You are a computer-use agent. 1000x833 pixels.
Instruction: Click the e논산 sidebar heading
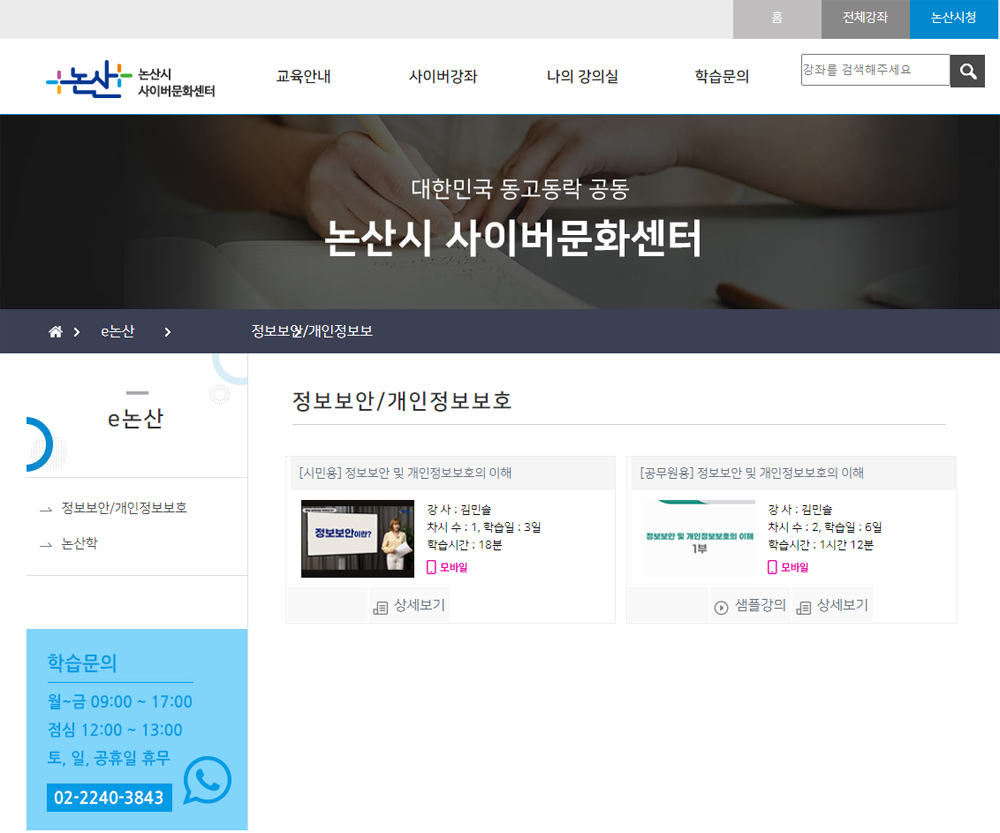[x=136, y=419]
